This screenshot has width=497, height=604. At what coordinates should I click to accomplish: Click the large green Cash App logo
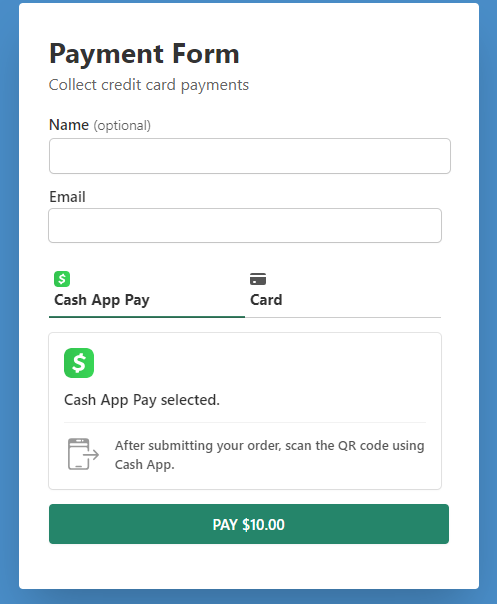pyautogui.click(x=79, y=363)
